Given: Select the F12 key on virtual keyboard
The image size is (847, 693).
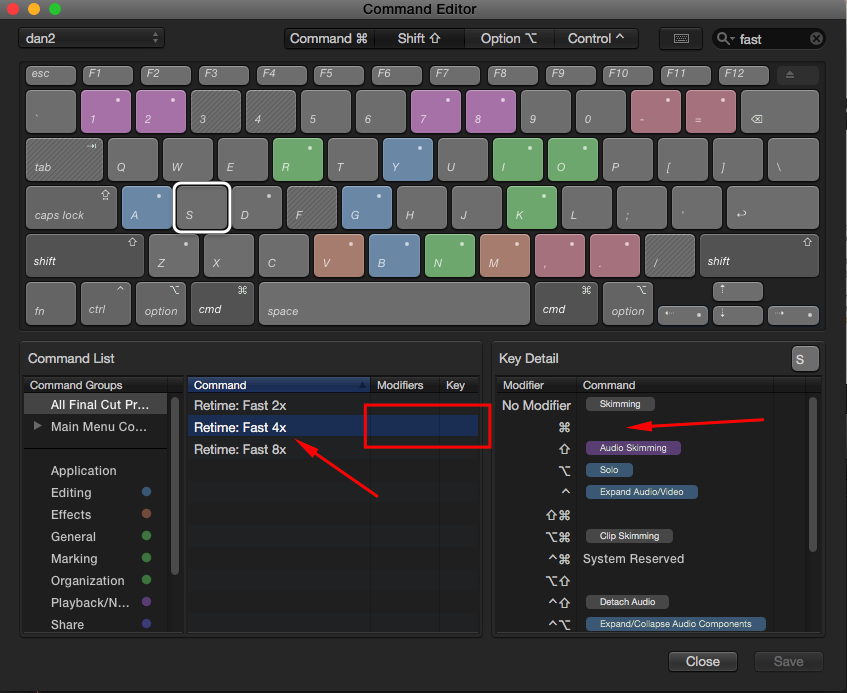Looking at the screenshot, I should click(x=743, y=75).
